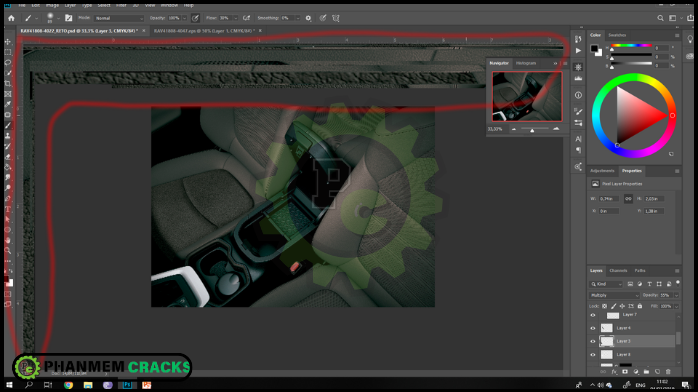The height and width of the screenshot is (392, 698).
Task: Open the Flow value dropdown
Action: 235,18
